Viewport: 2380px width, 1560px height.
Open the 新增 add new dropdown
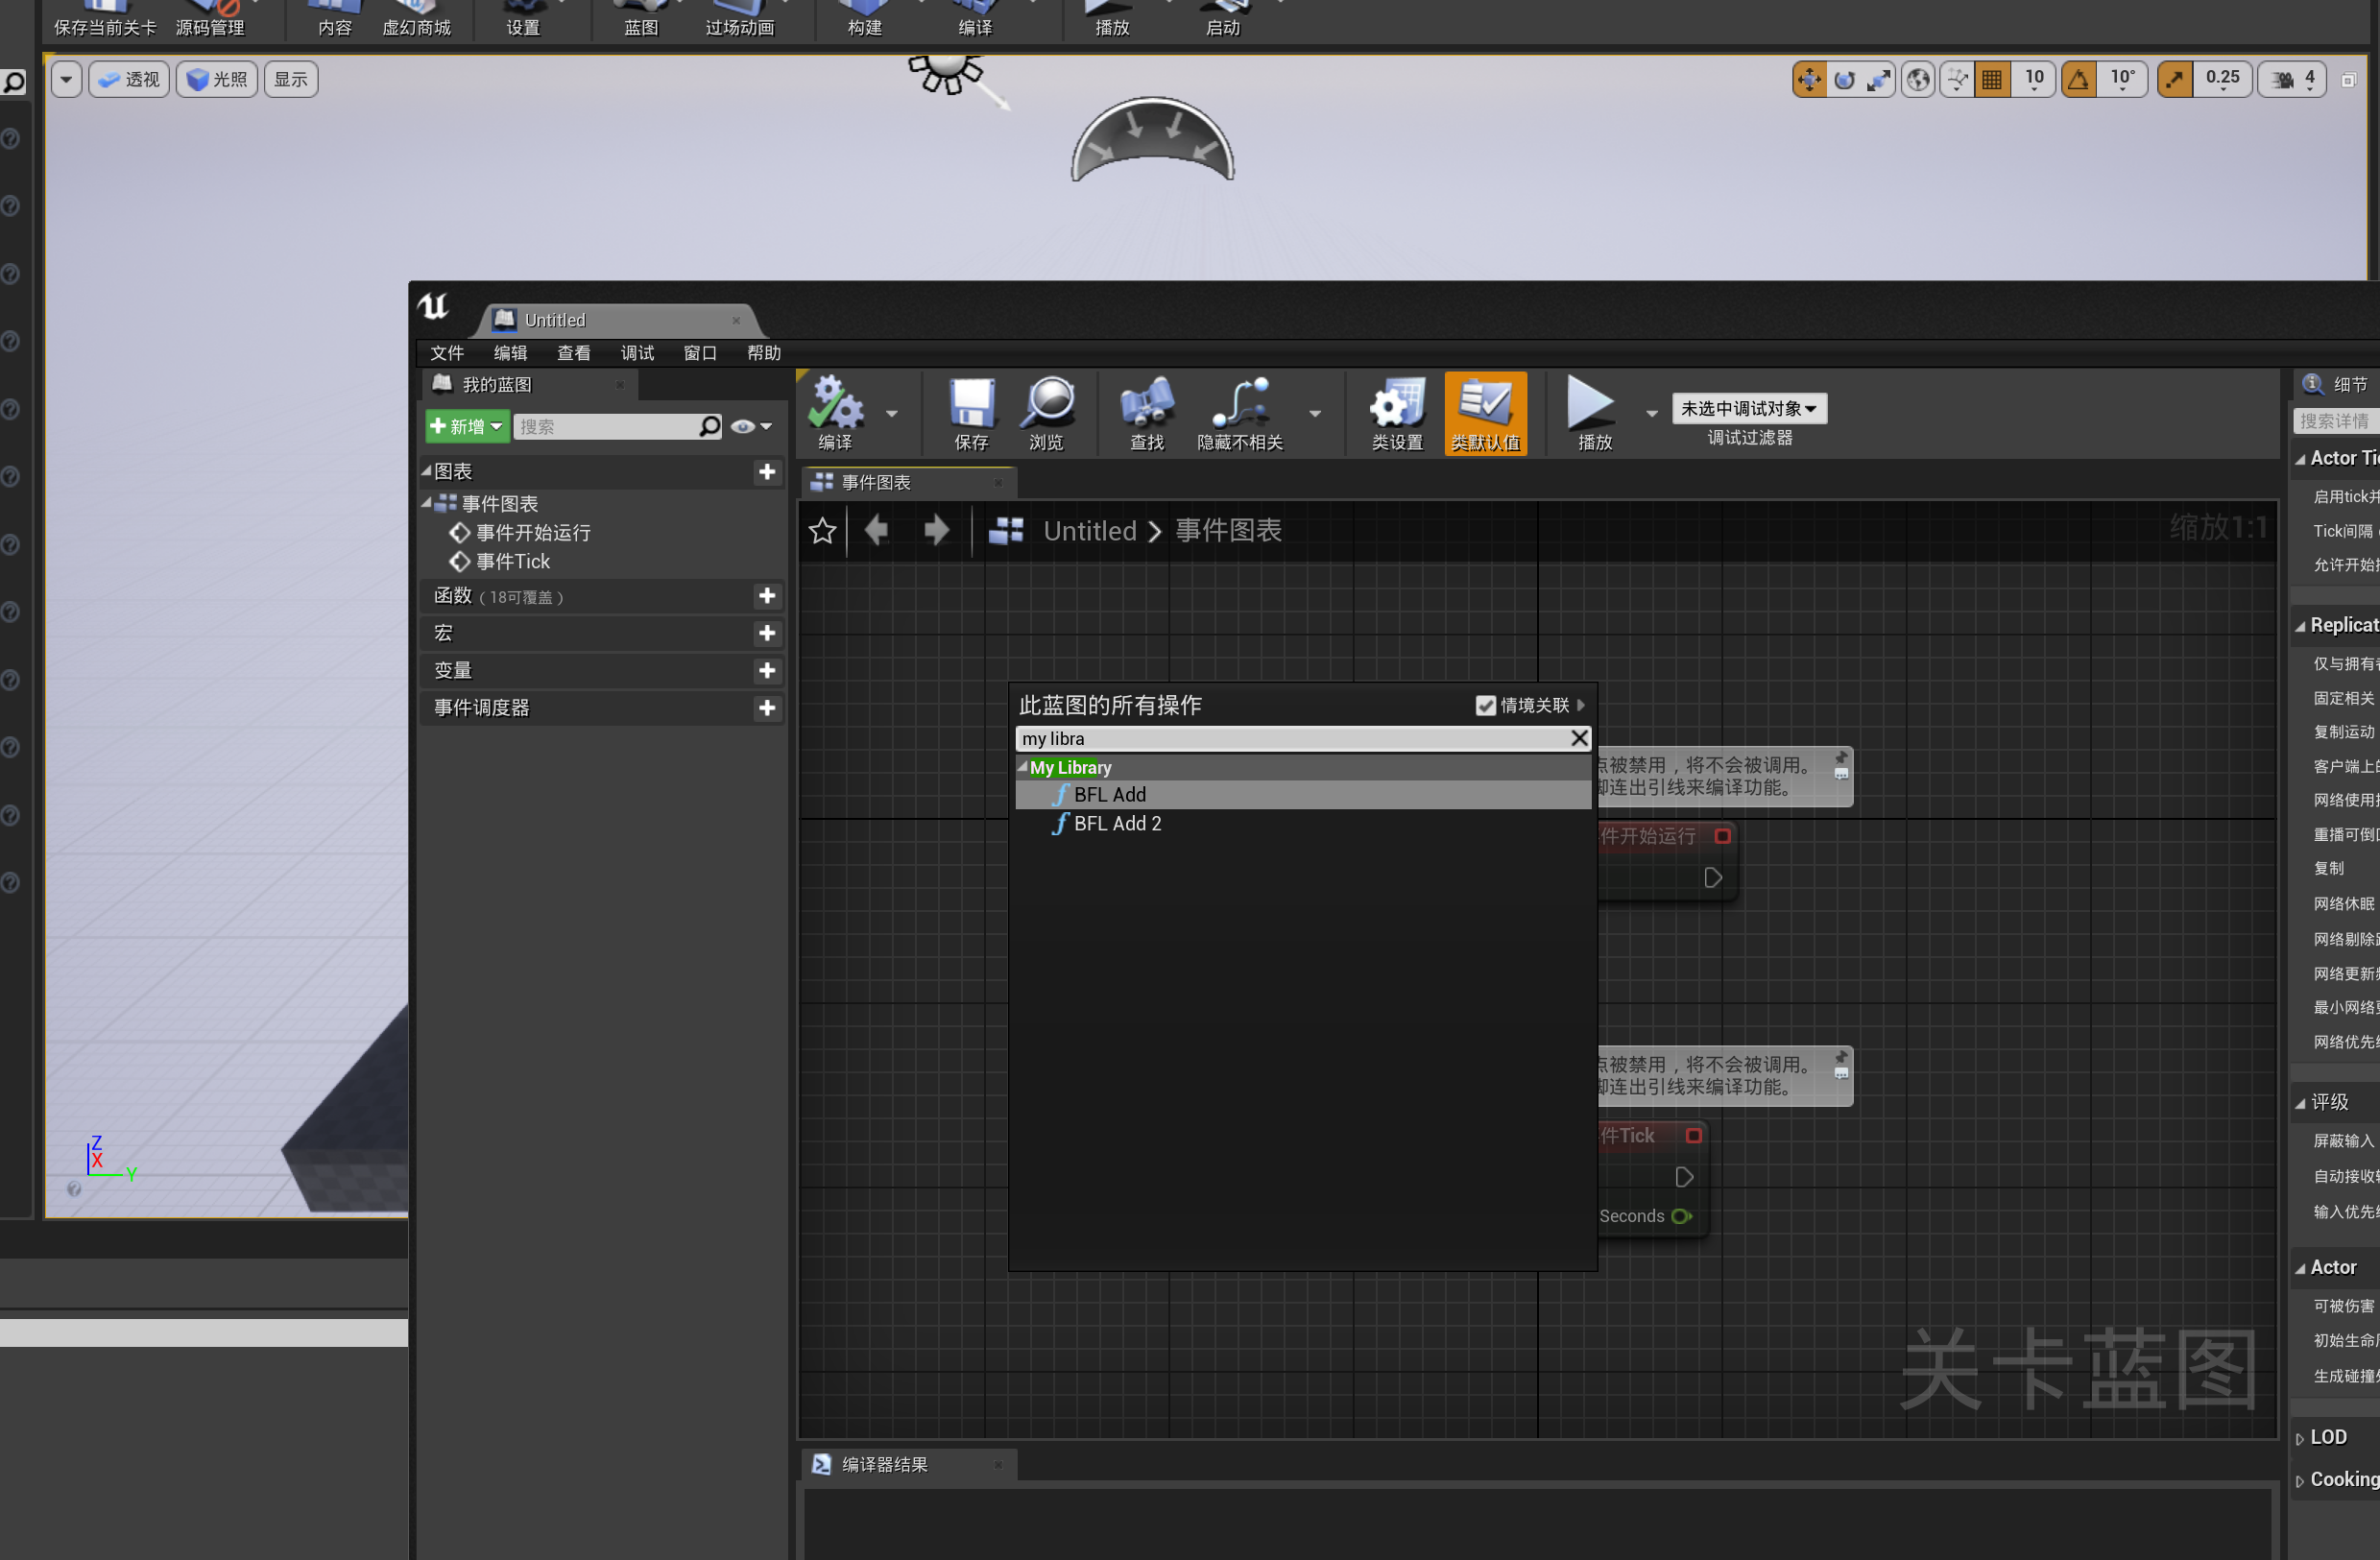pos(466,427)
